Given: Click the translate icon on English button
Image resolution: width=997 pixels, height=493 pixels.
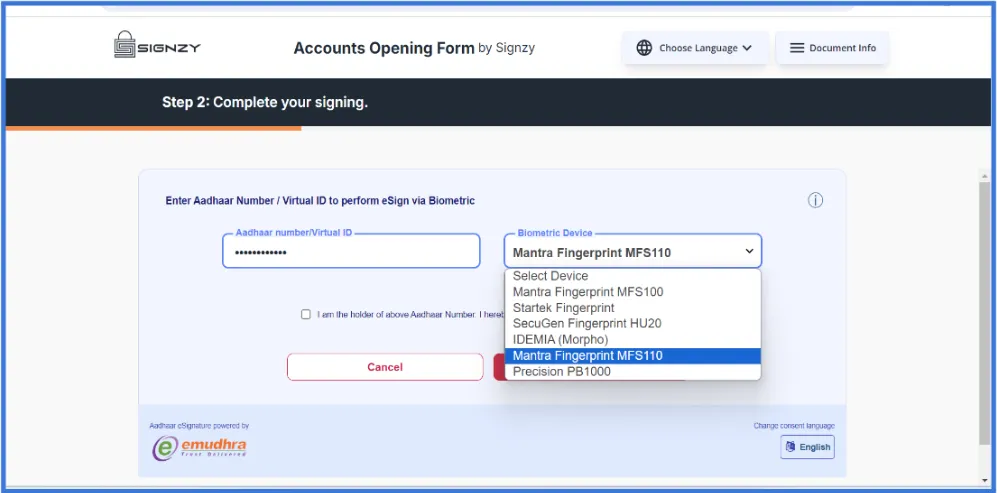Looking at the screenshot, I should (790, 447).
